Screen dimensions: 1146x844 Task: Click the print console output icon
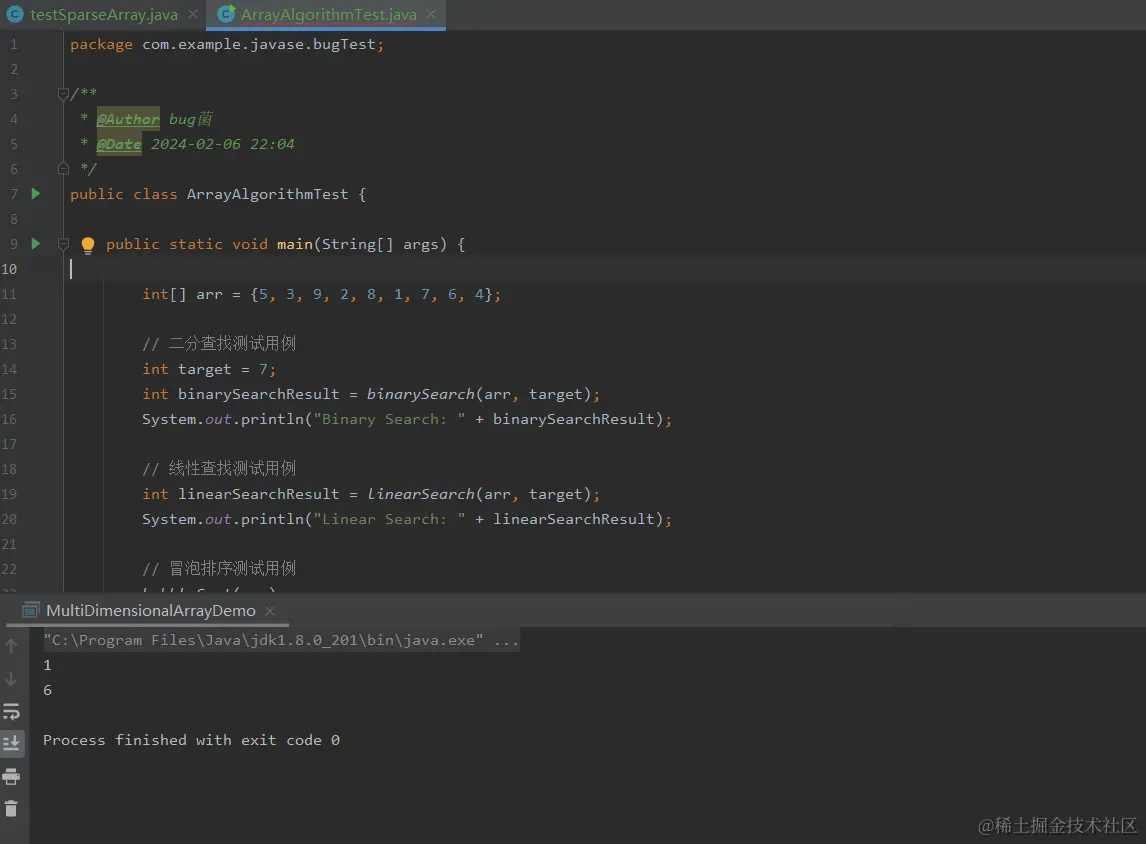tap(11, 776)
